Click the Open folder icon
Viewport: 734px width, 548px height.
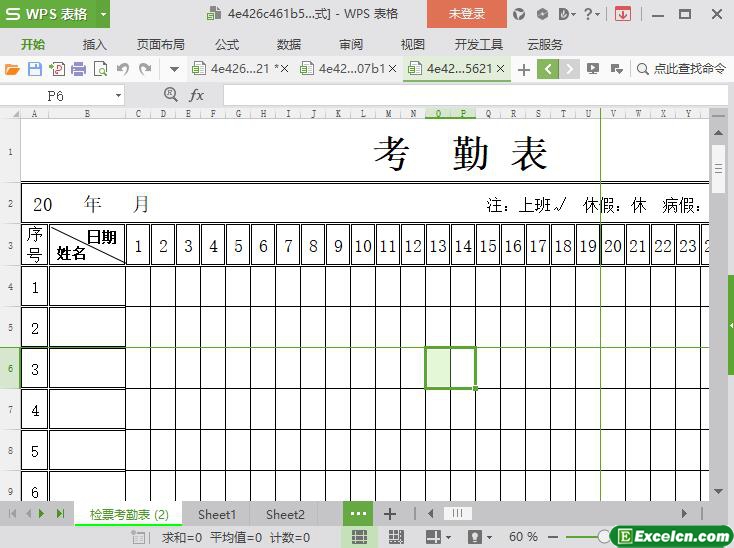pyautogui.click(x=12, y=69)
